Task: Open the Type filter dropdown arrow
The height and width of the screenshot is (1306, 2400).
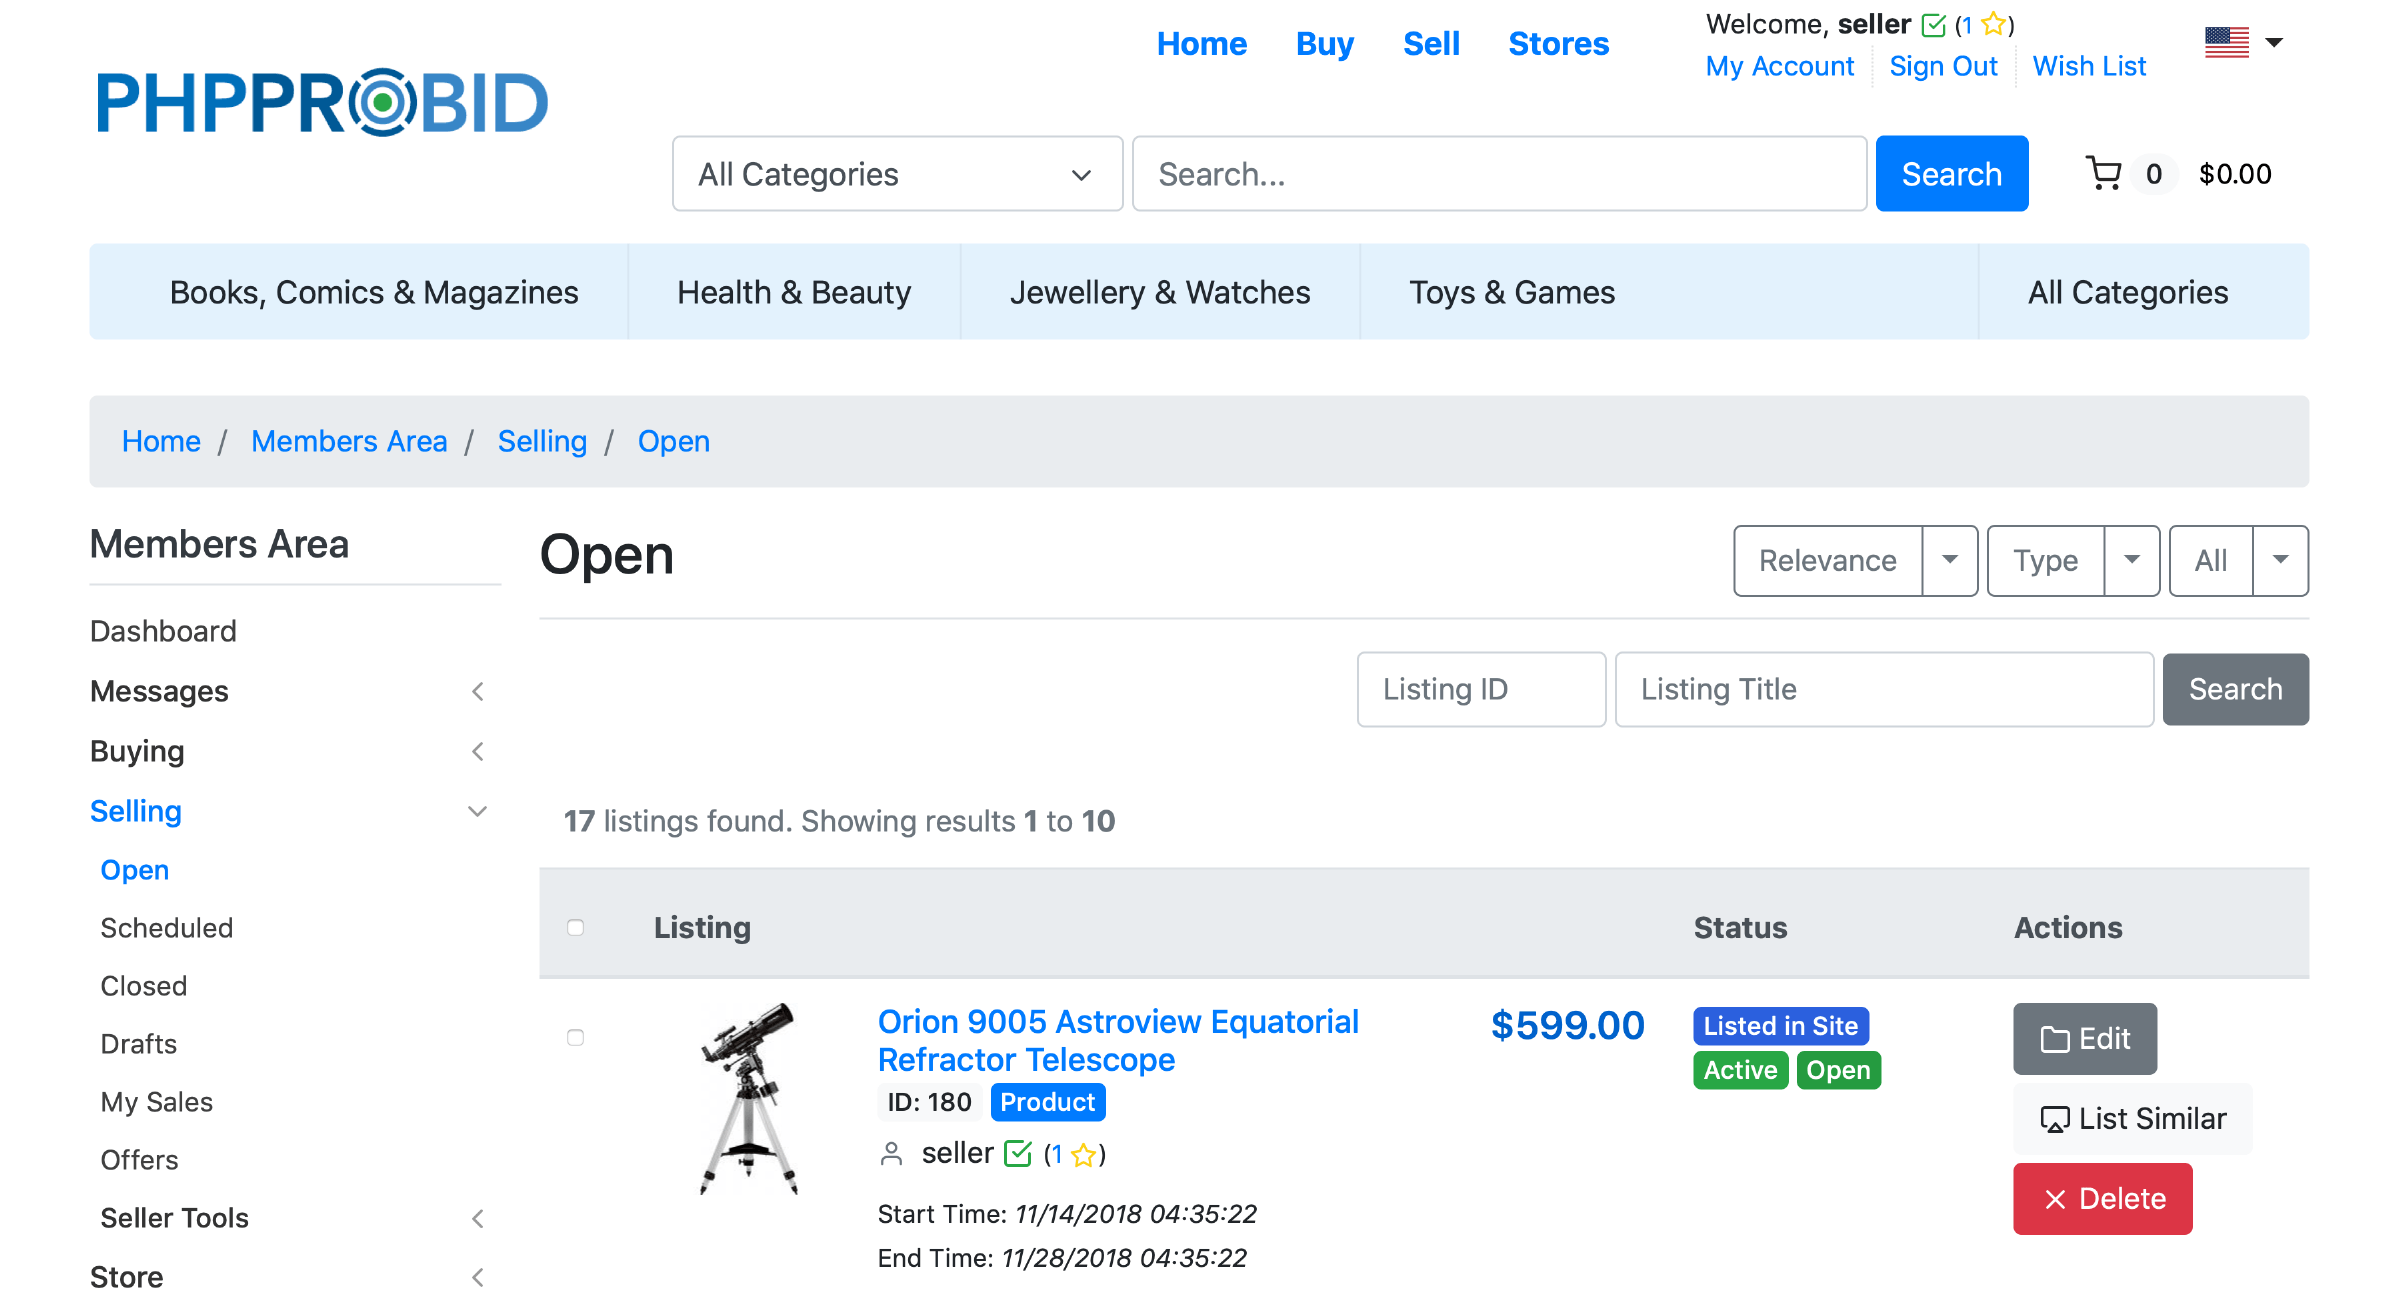Action: 2131,560
